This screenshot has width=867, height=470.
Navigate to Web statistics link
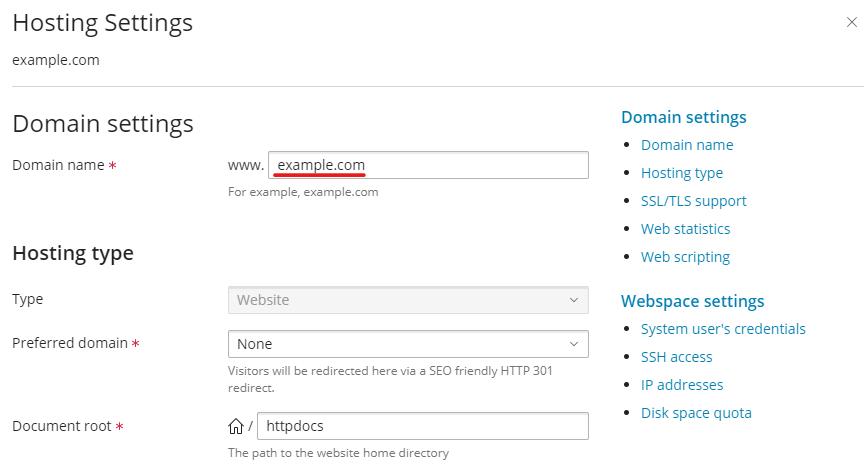point(685,229)
